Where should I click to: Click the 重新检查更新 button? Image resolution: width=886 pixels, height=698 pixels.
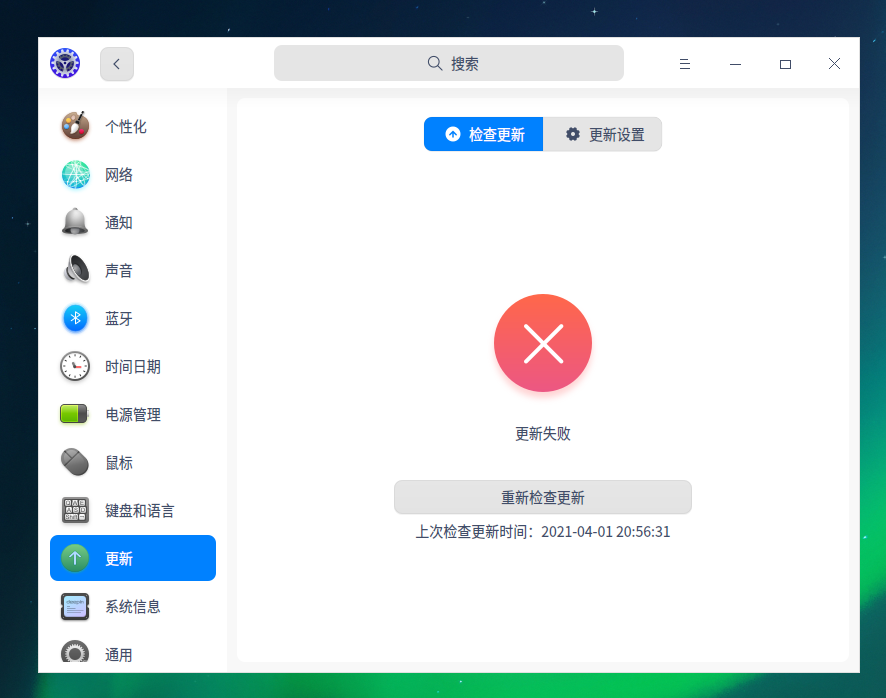[542, 497]
